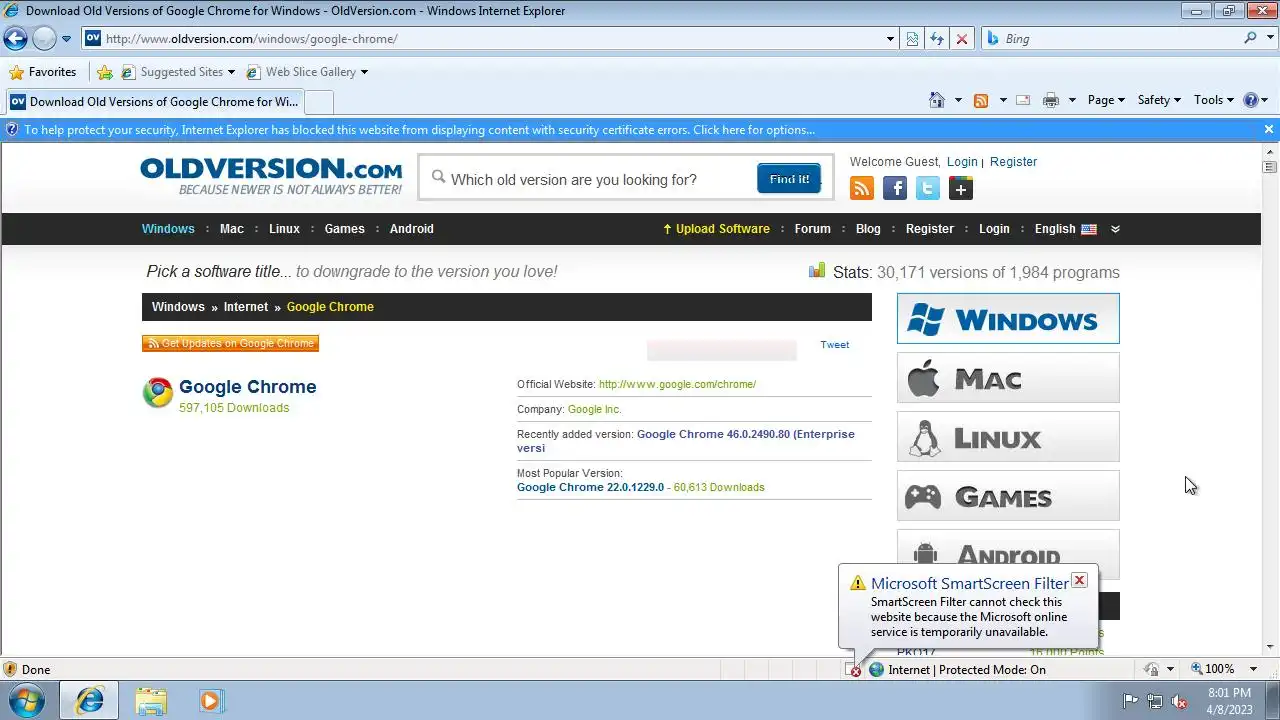Viewport: 1280px width, 720px height.
Task: Click the Help question mark icon
Action: tap(1250, 100)
